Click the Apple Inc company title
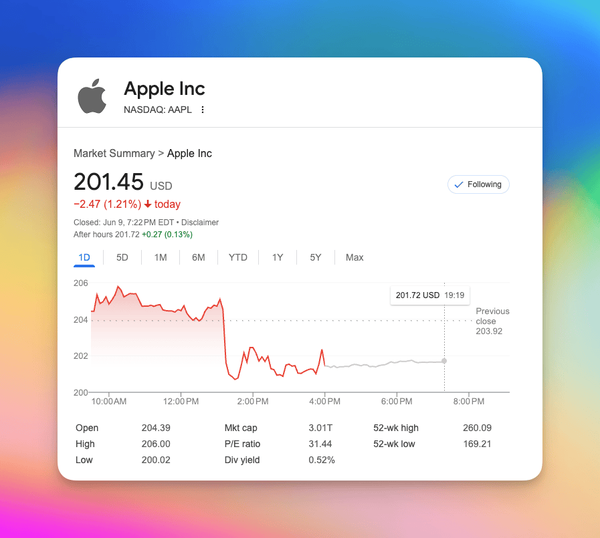 (165, 88)
